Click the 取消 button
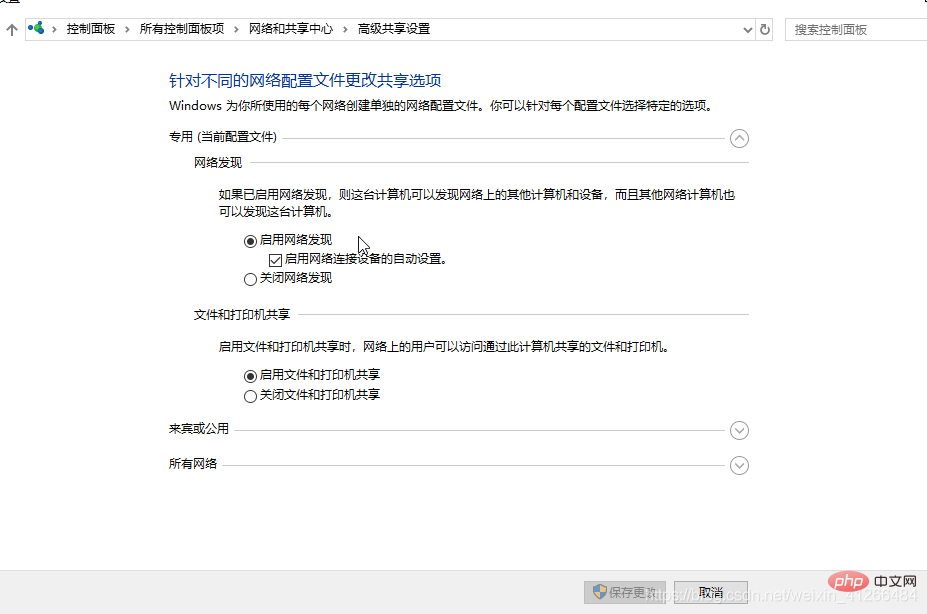The width and height of the screenshot is (927, 614). pyautogui.click(x=710, y=591)
